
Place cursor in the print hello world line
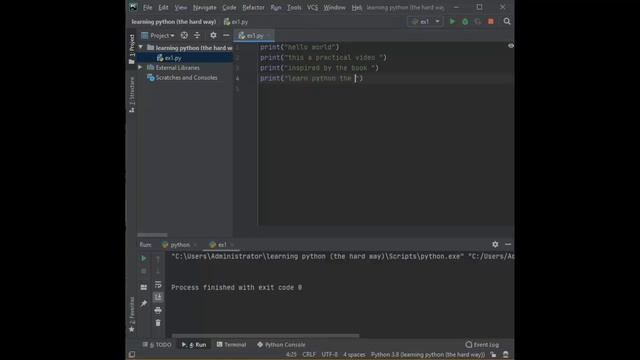pos(300,47)
